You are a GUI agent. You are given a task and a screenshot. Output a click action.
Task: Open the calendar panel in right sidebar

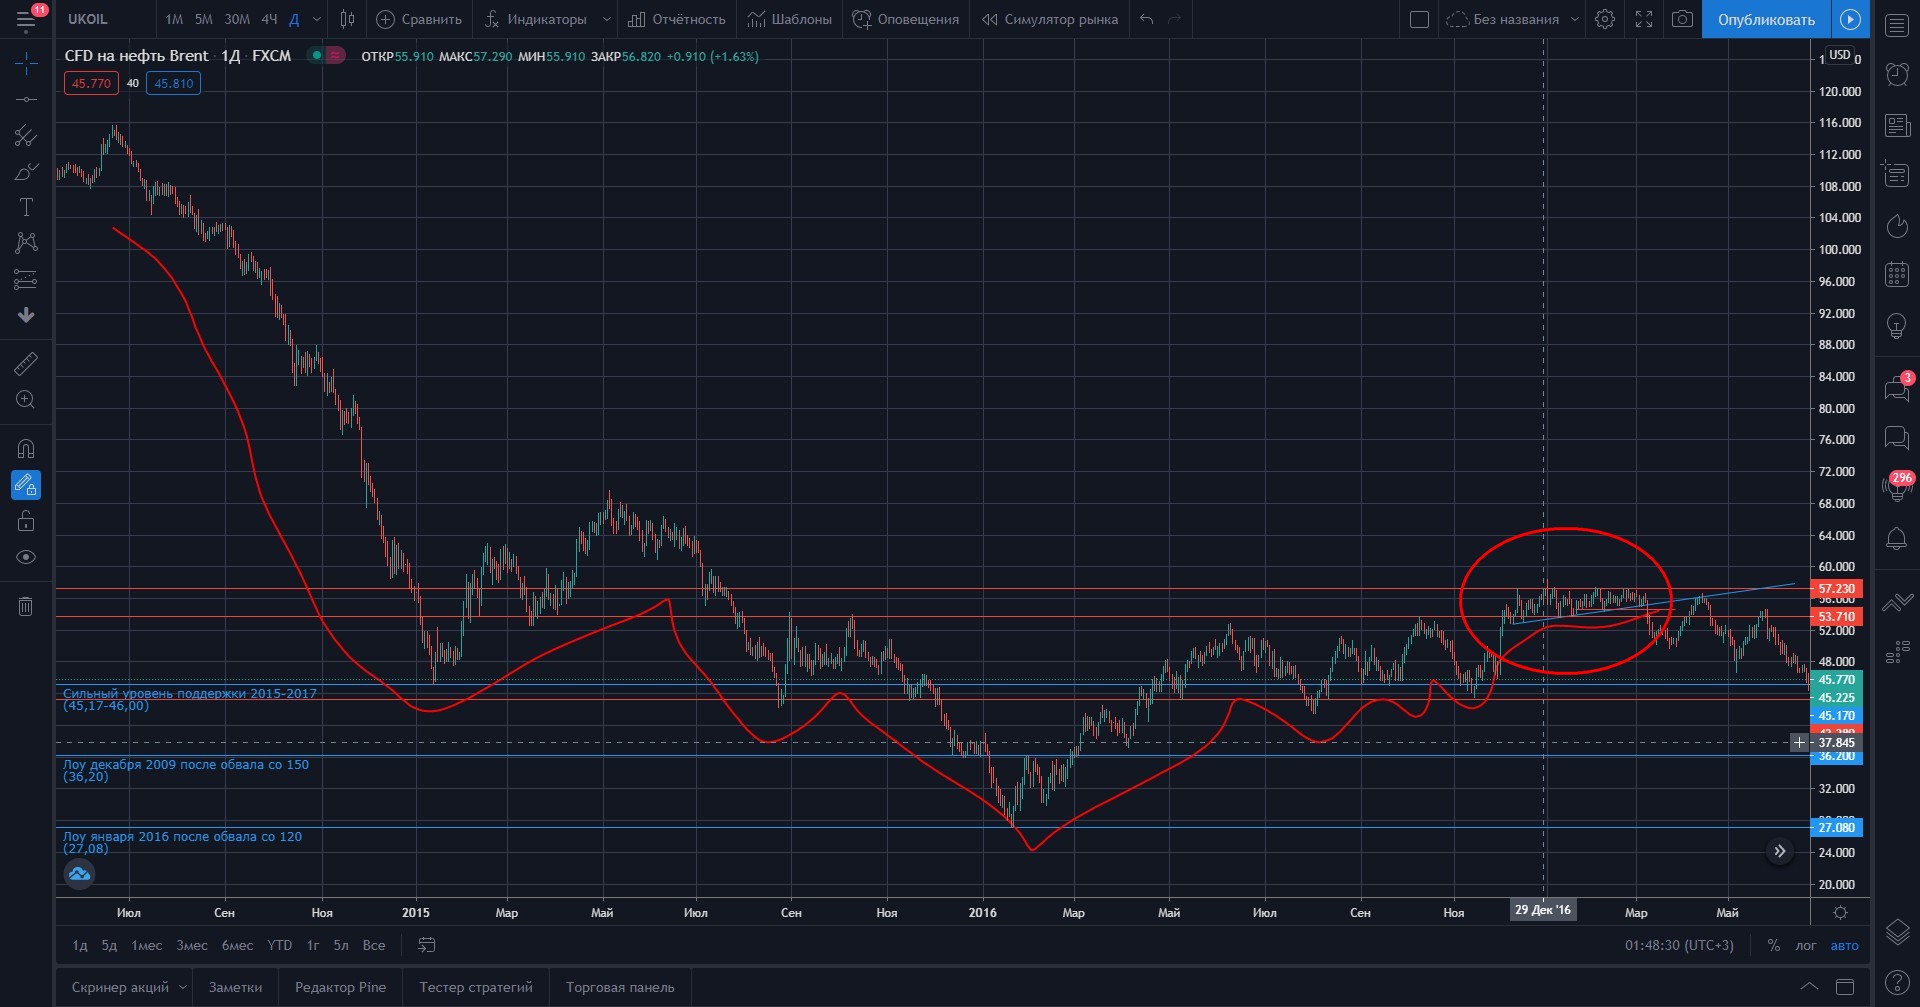tap(1896, 275)
